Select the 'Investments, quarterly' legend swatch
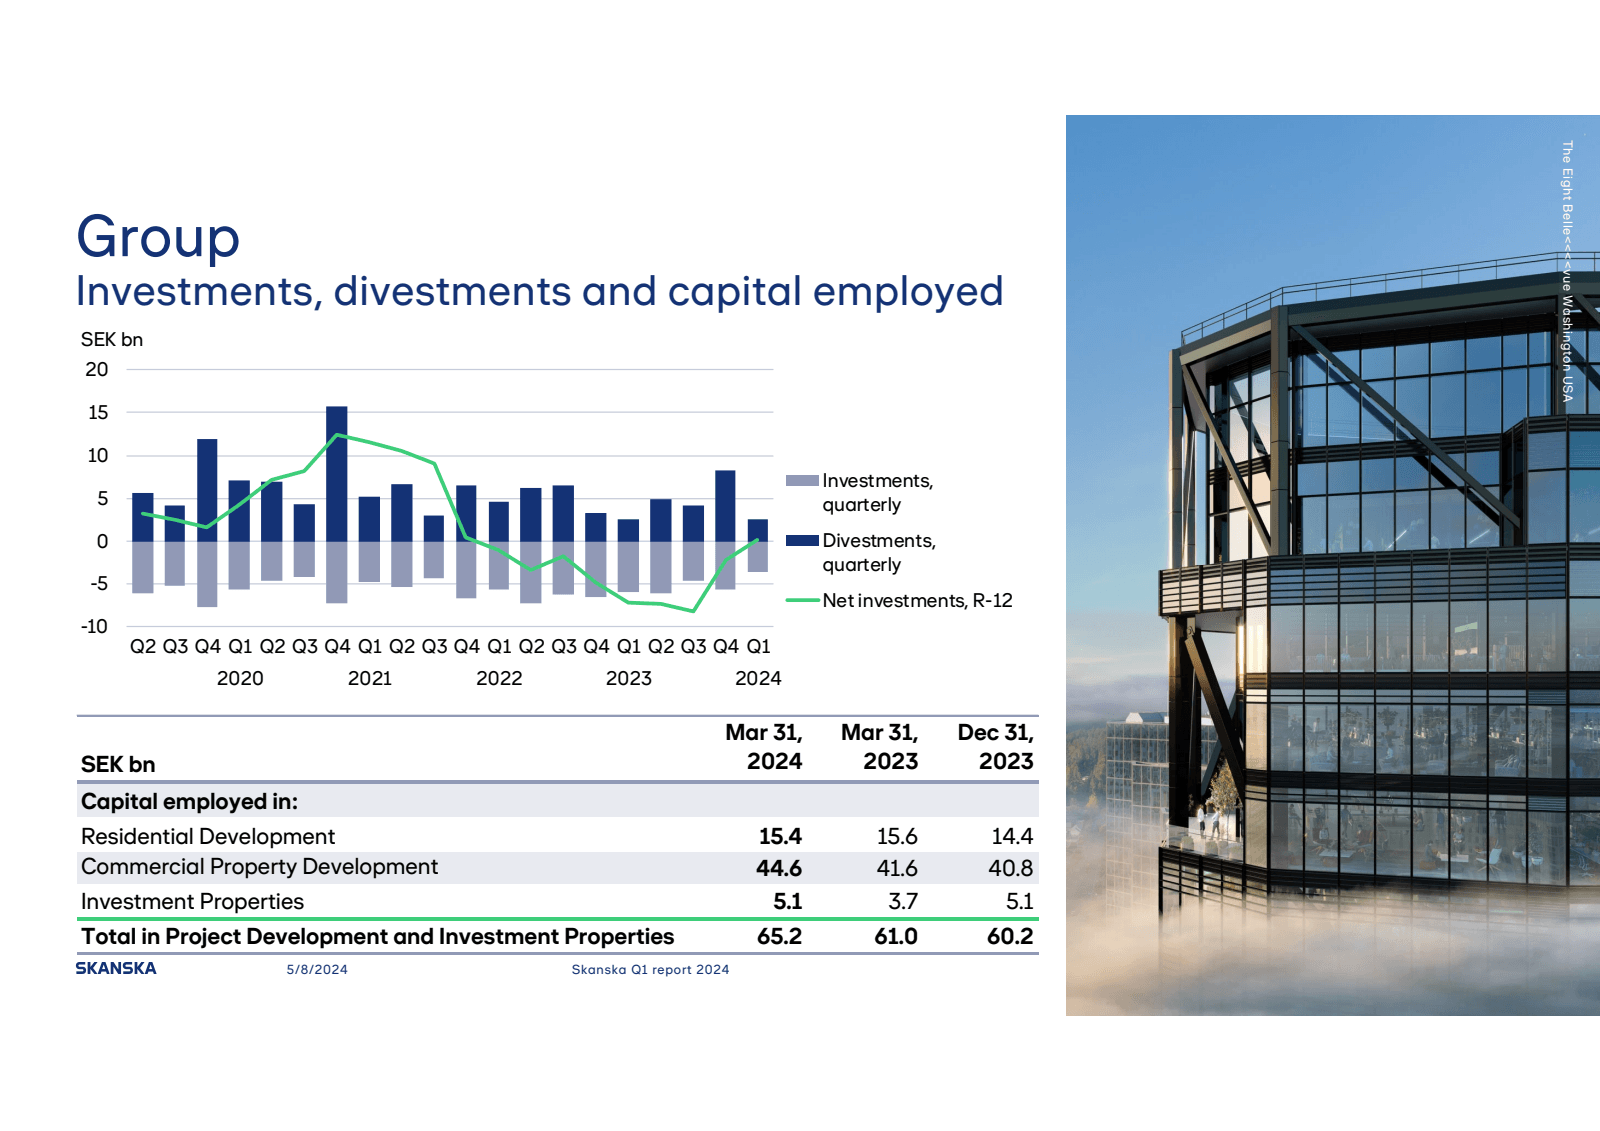This screenshot has height=1131, width=1600. (x=802, y=481)
